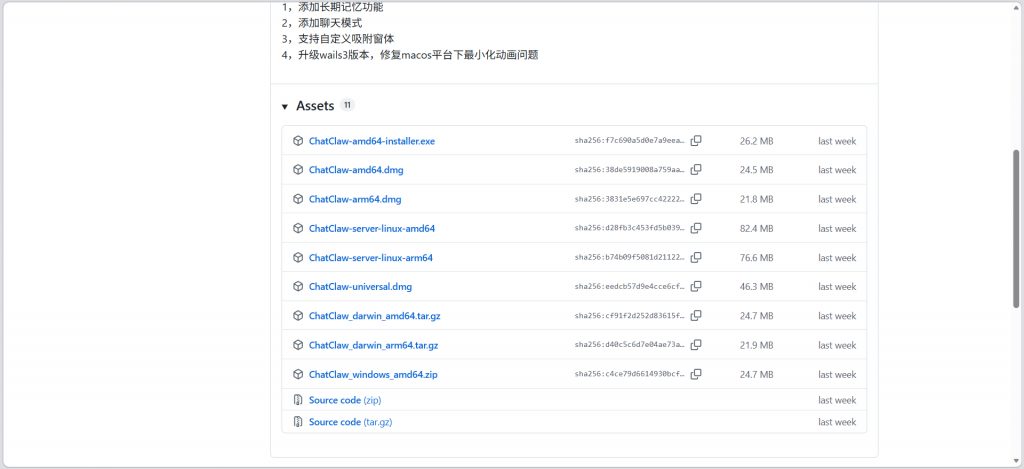Screen dimensions: 1024x469
Task: Click release note line about wails3 upgrade
Action: coord(410,55)
